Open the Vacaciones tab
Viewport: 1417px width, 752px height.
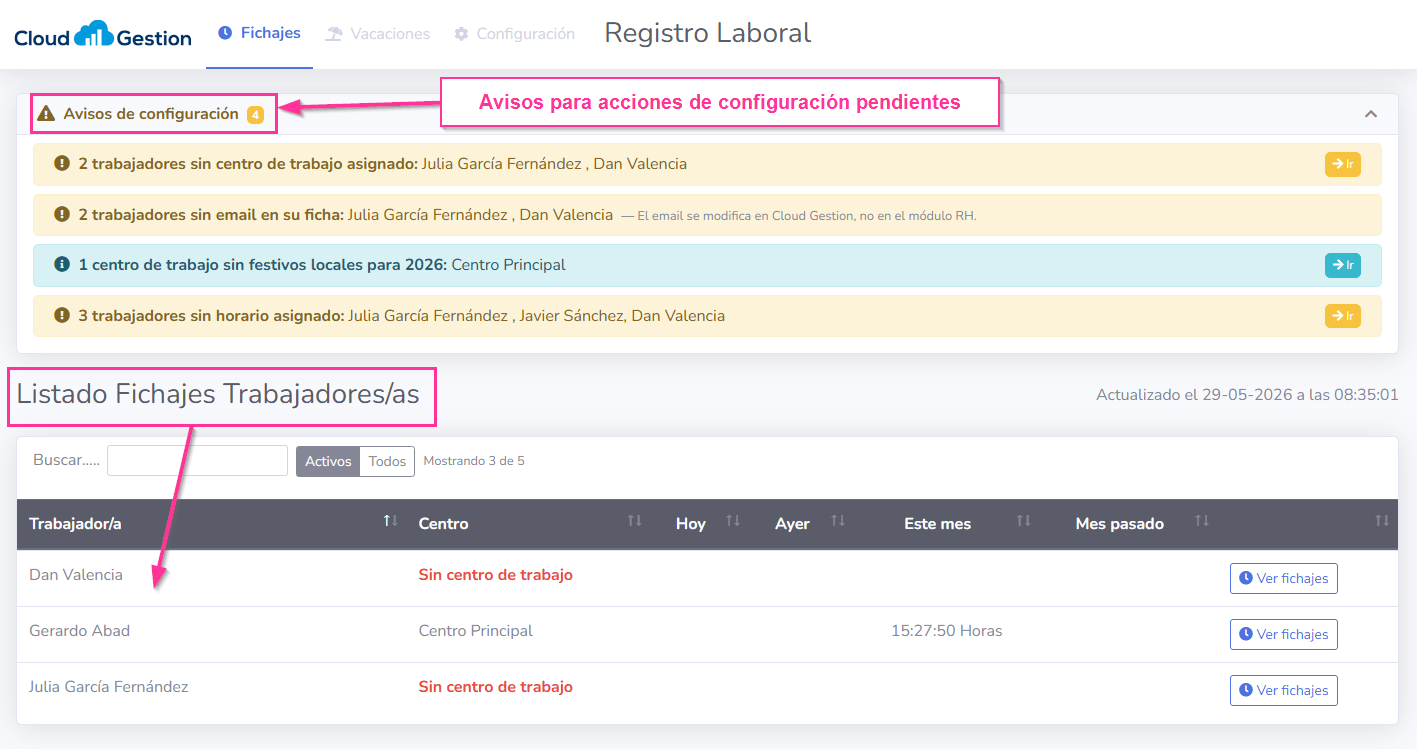378,34
